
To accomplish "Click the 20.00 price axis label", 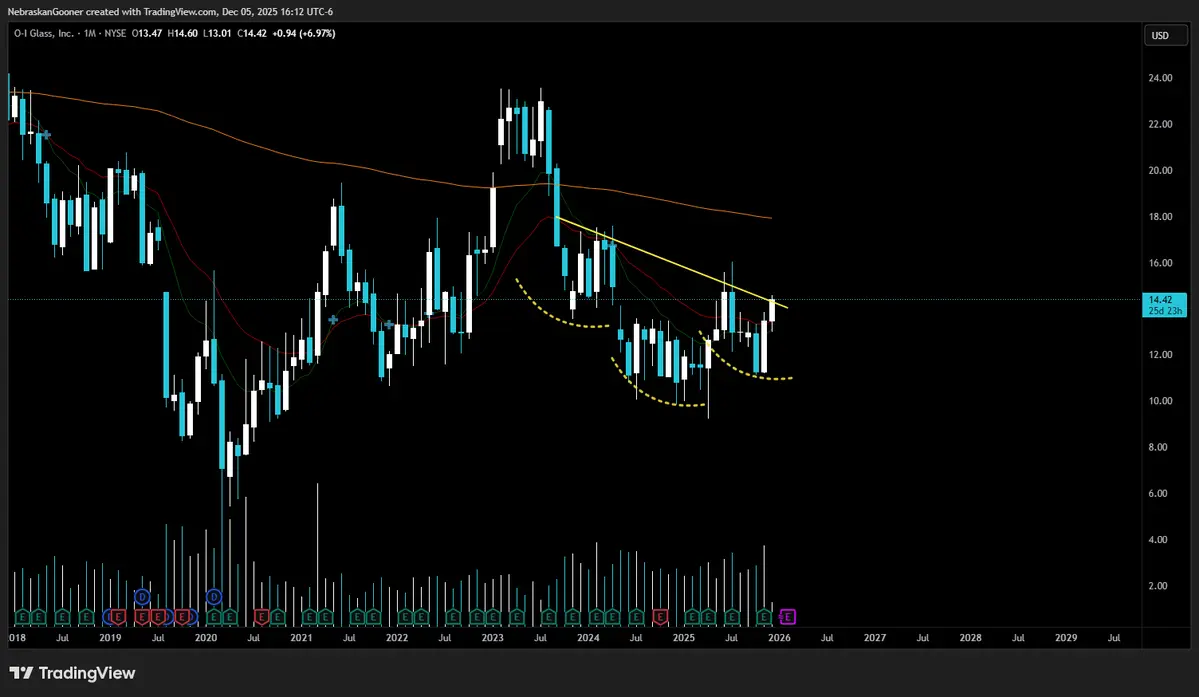I will [1160, 170].
